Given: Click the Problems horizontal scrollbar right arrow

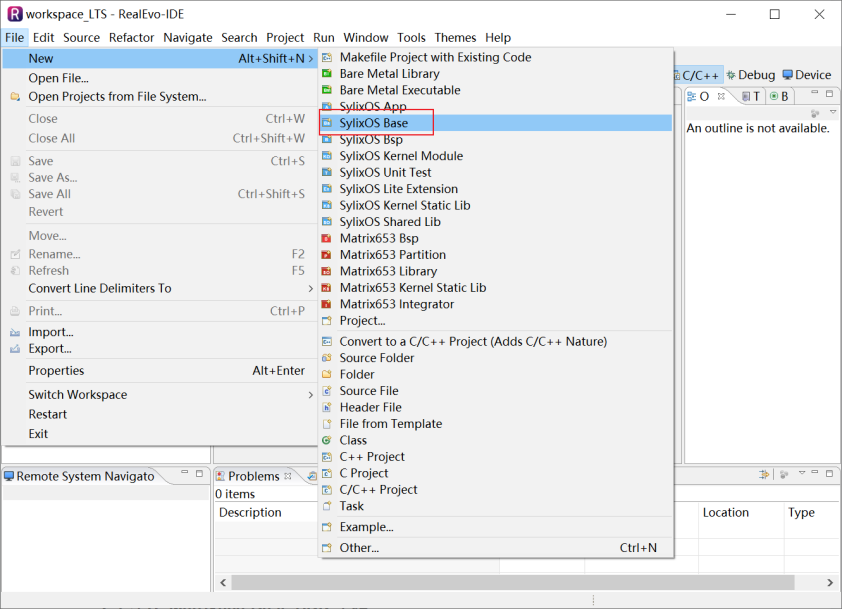Looking at the screenshot, I should coord(830,583).
